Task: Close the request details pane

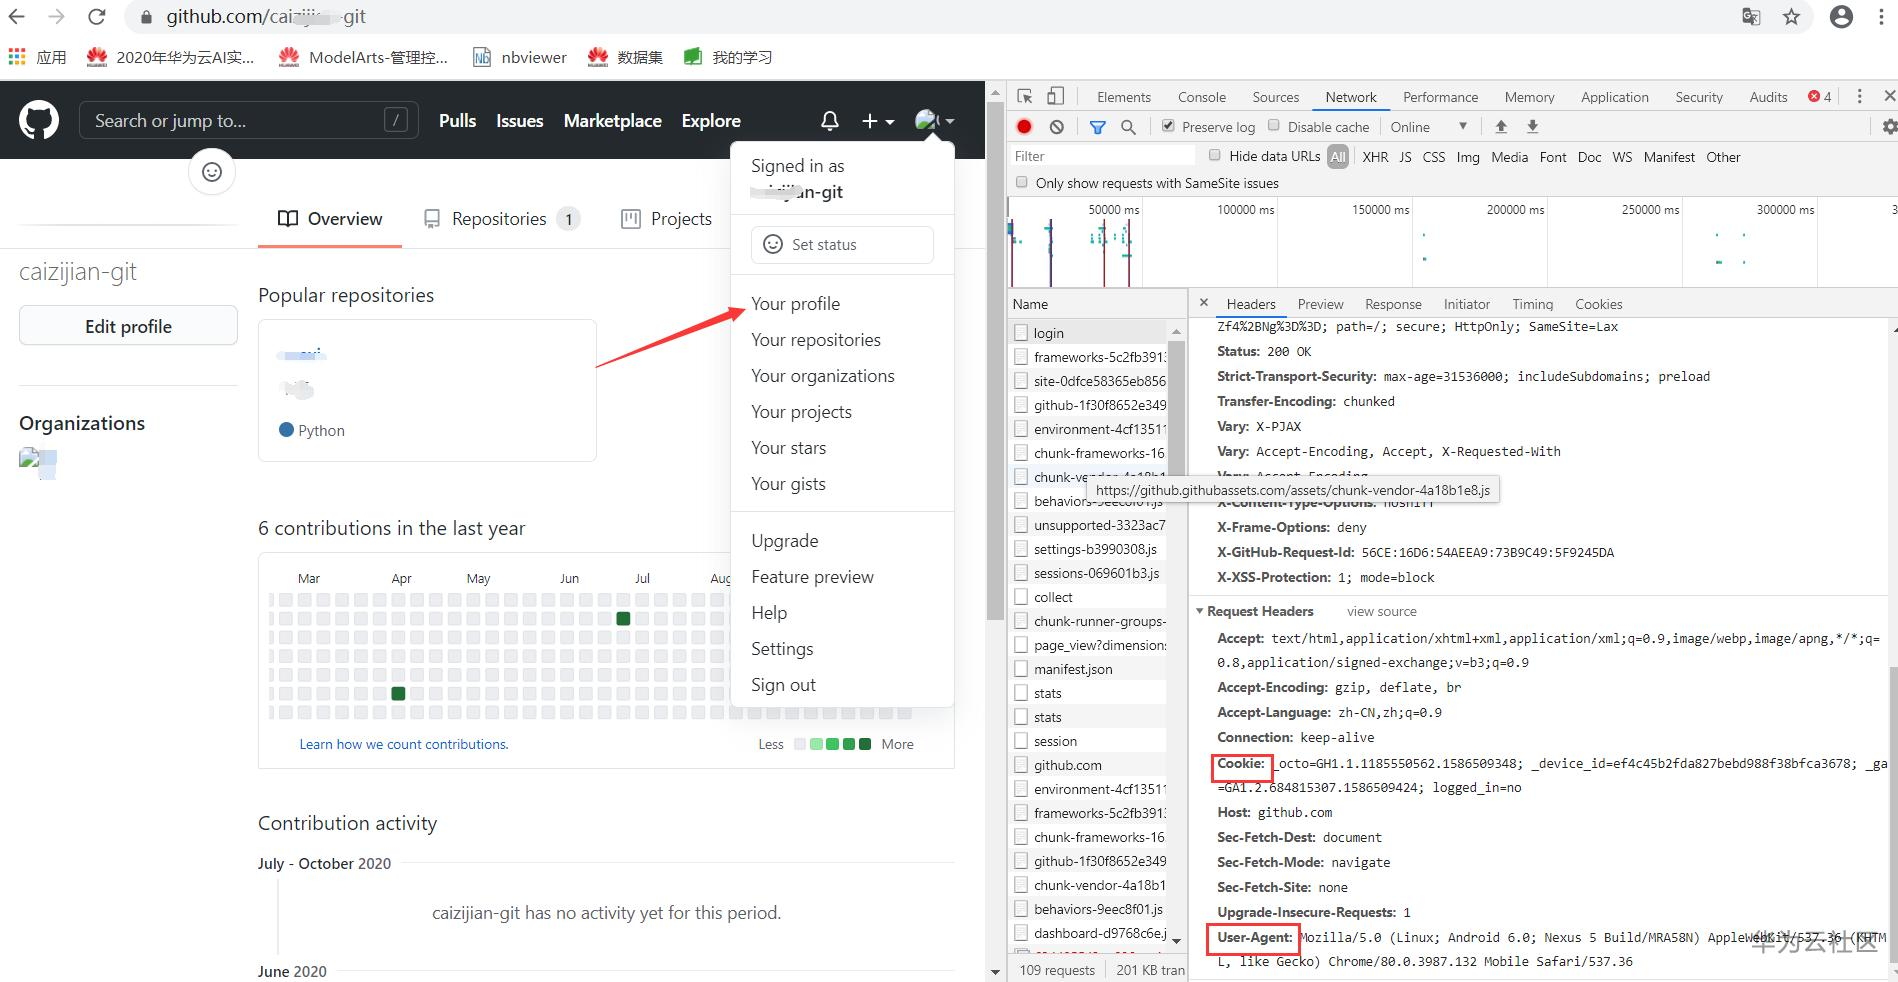Action: pos(1204,303)
